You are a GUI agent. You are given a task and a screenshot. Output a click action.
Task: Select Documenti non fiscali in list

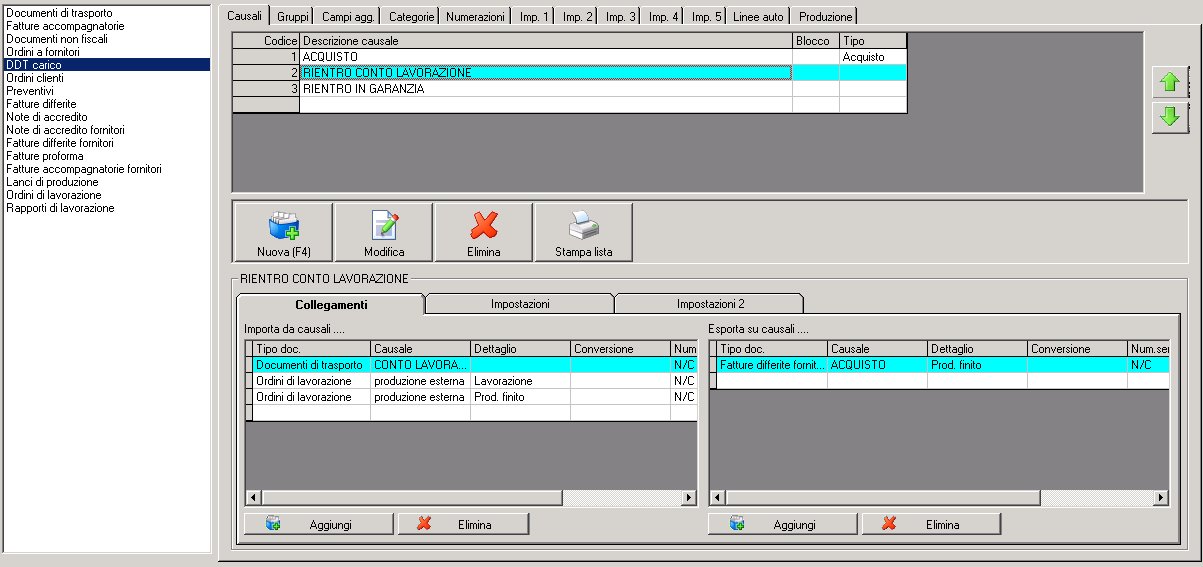coord(106,38)
